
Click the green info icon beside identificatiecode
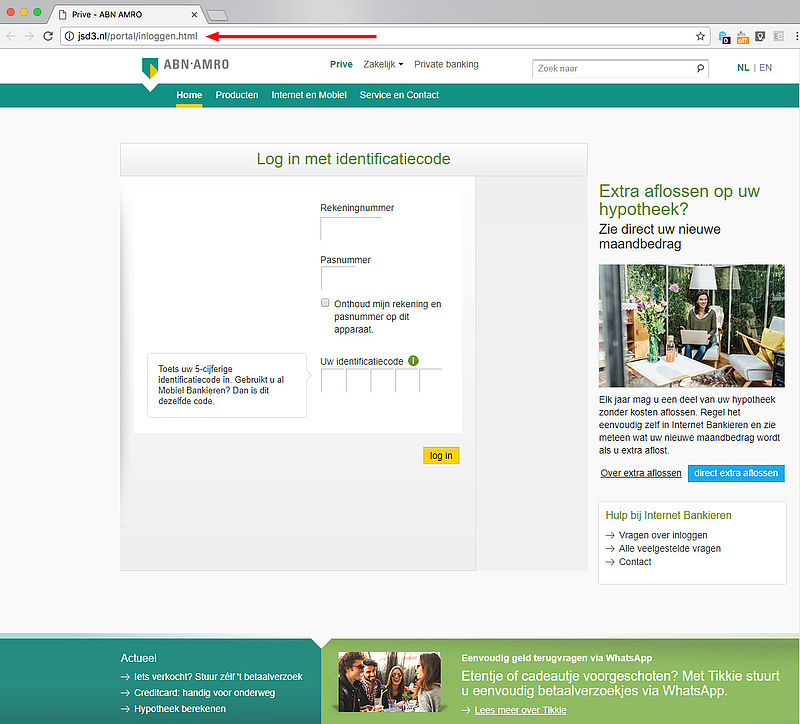pyautogui.click(x=413, y=361)
